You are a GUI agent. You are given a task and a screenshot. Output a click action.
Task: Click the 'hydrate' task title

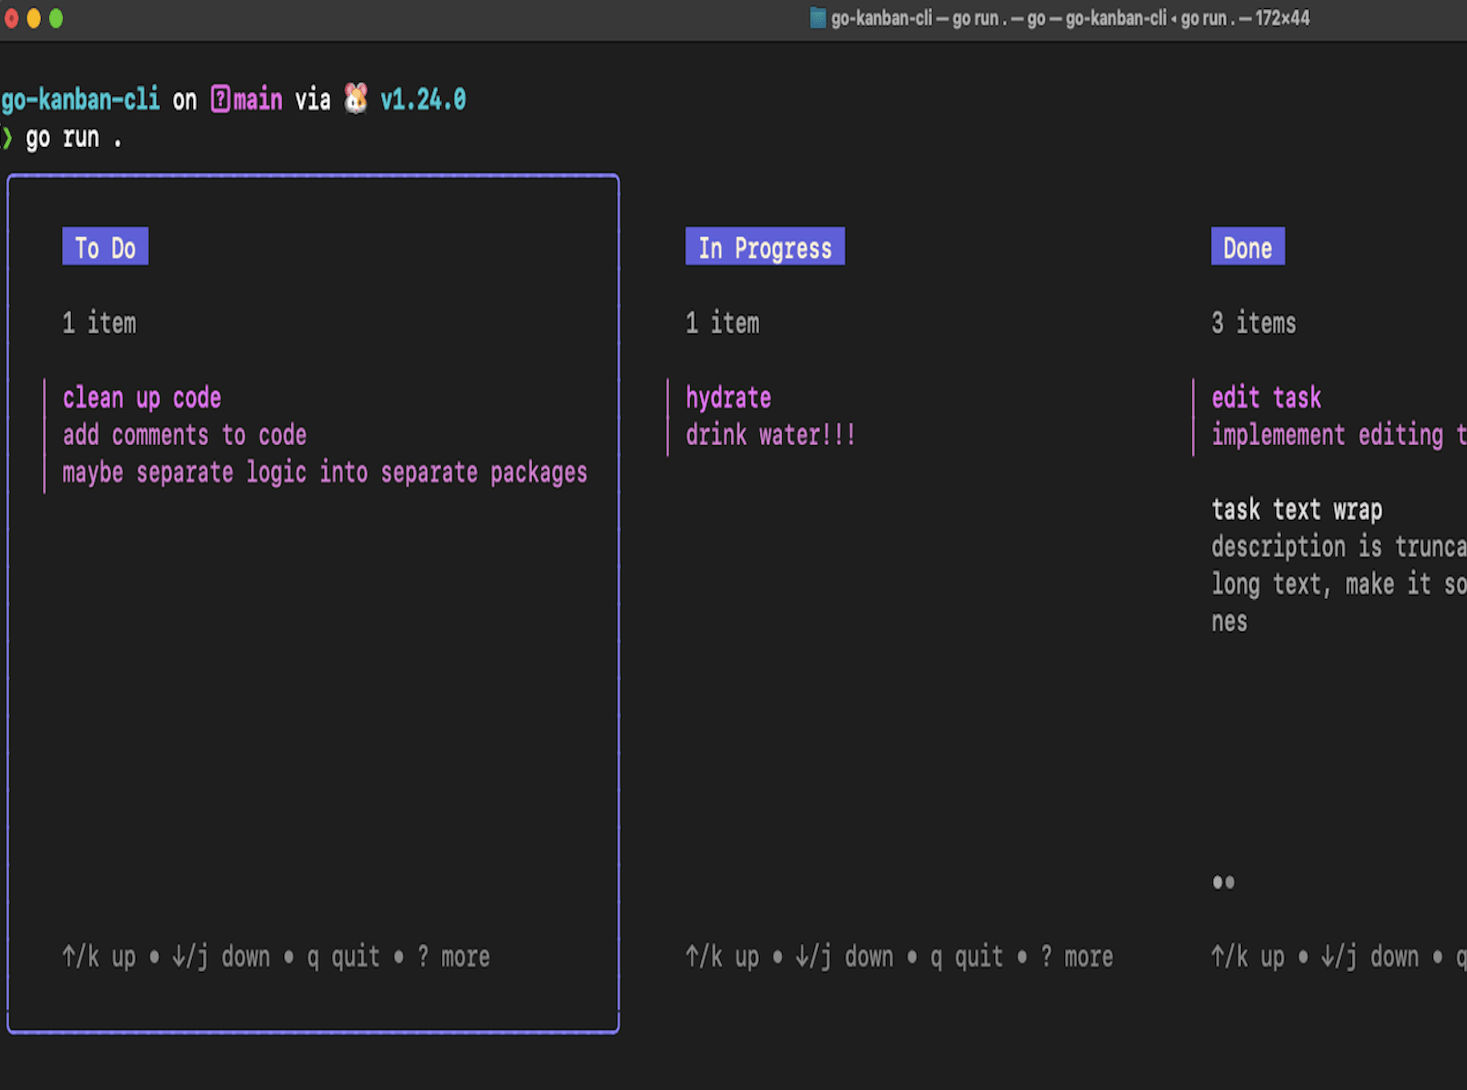[728, 398]
